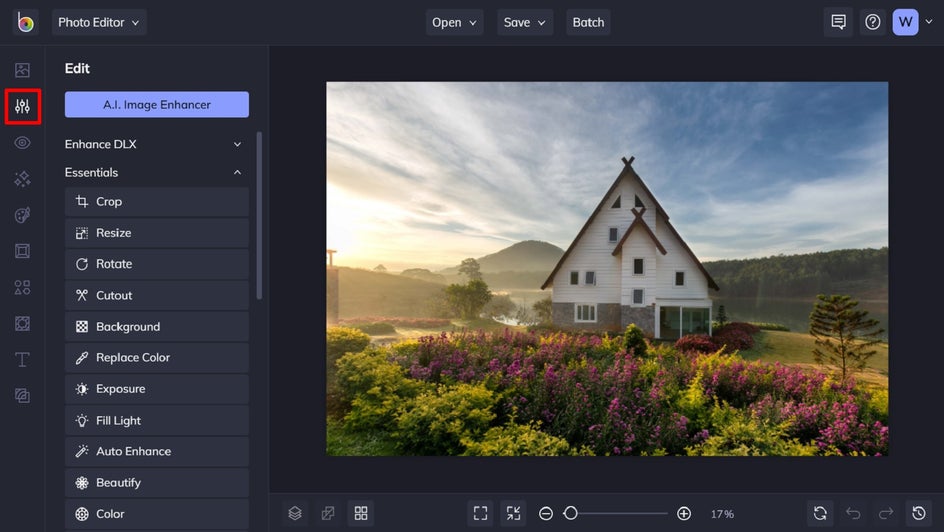The image size is (944, 532).
Task: Click the Batch button
Action: click(x=588, y=22)
